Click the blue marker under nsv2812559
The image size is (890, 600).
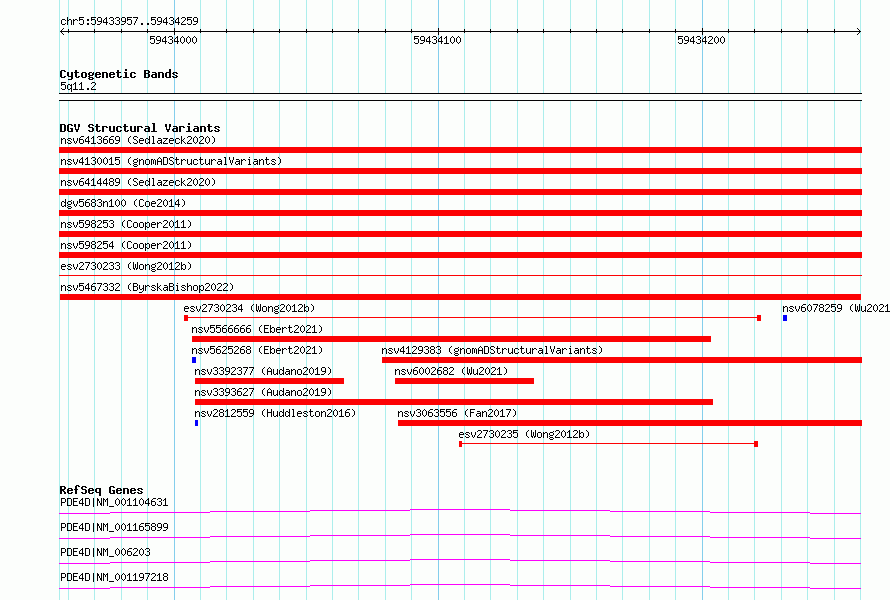[196, 423]
